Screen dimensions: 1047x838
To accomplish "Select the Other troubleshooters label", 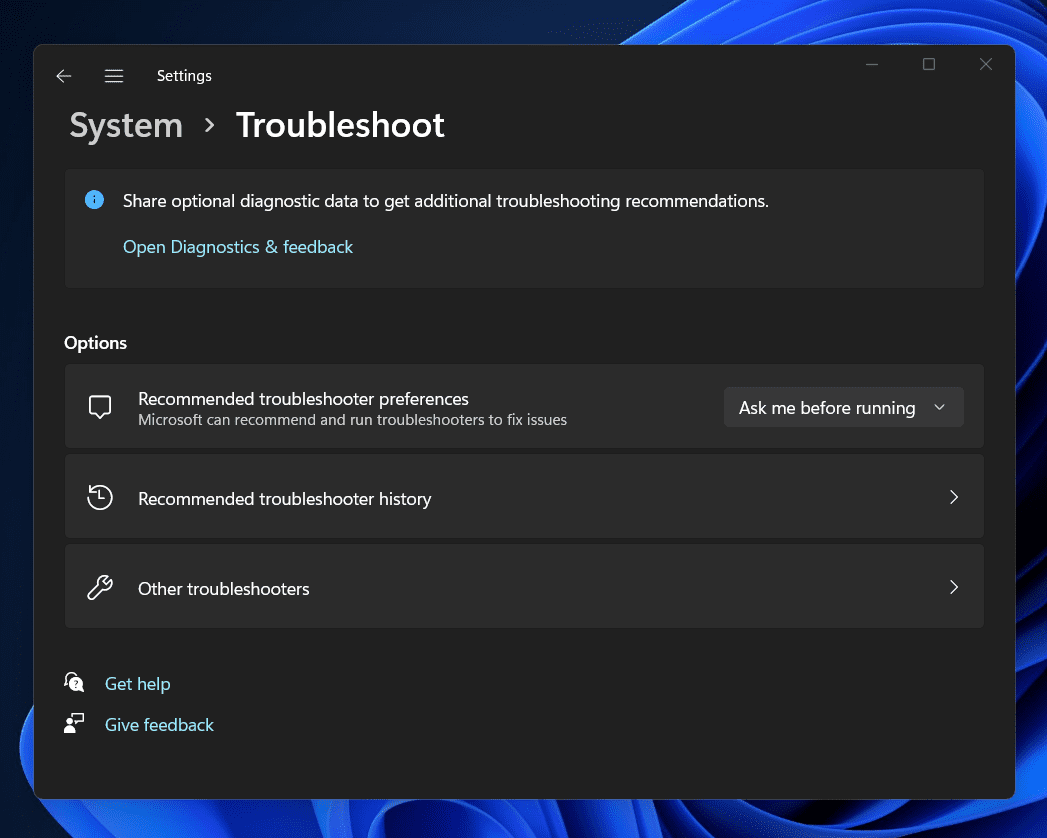I will click(224, 589).
